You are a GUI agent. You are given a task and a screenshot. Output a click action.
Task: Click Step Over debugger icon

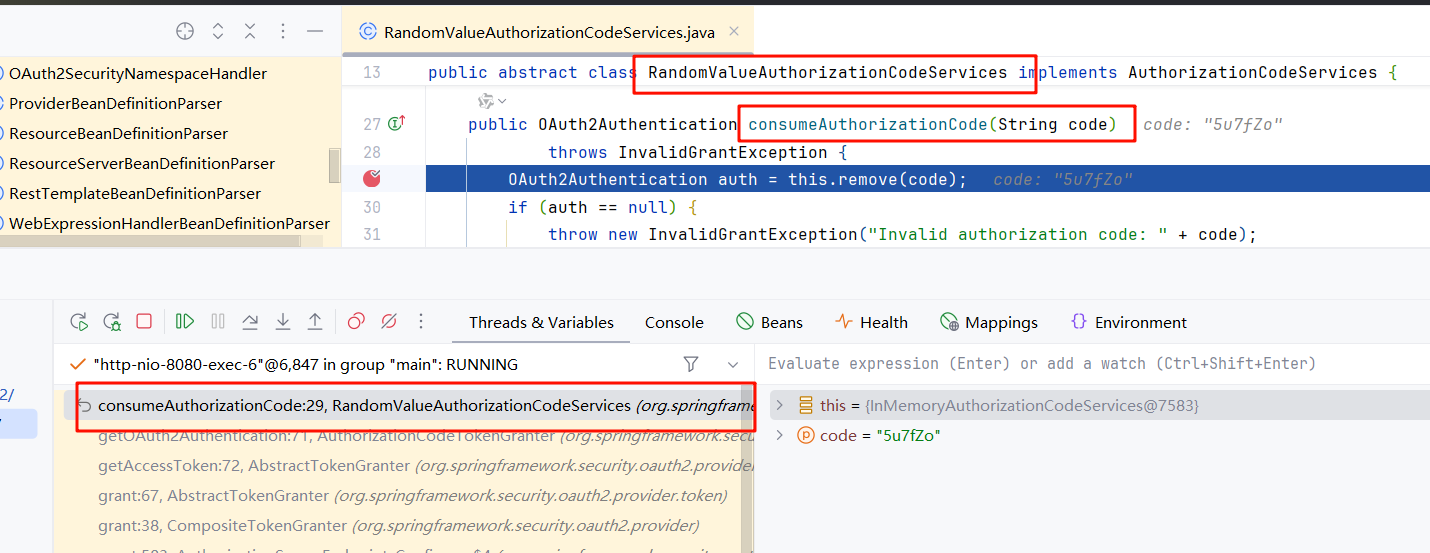click(251, 322)
